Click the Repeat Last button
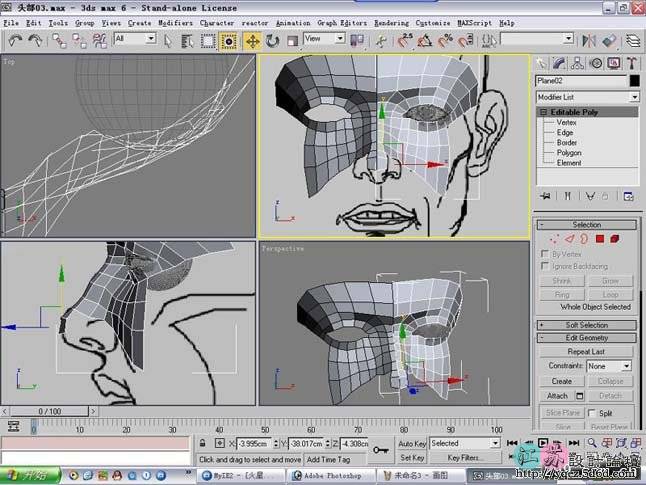The height and width of the screenshot is (485, 646). tap(586, 351)
